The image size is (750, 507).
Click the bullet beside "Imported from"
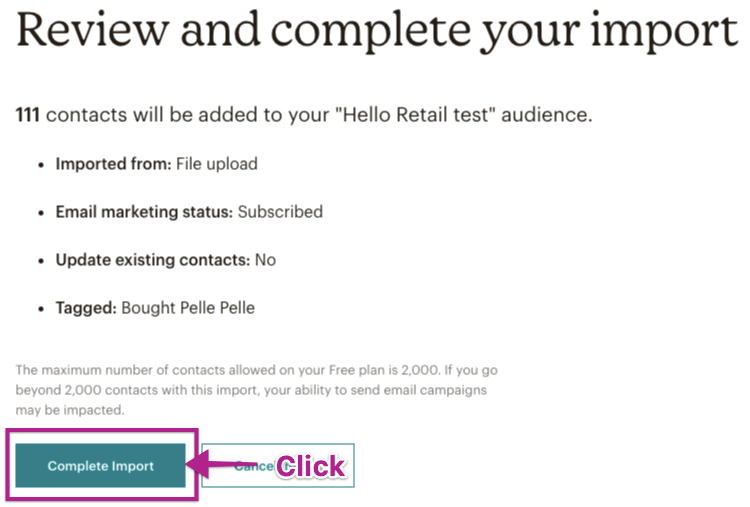point(41,165)
